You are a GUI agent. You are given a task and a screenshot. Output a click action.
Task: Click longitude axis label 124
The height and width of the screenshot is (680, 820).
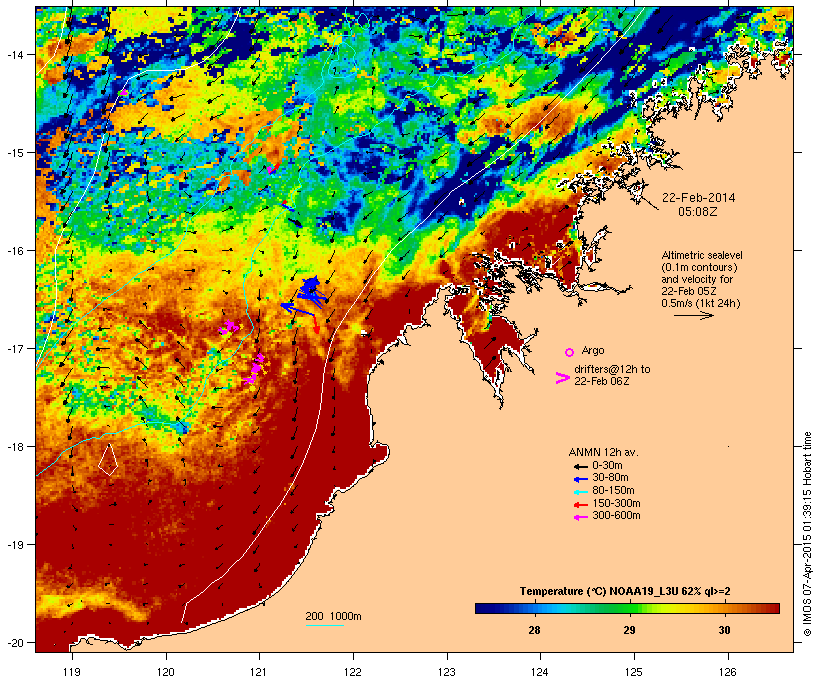(x=540, y=672)
